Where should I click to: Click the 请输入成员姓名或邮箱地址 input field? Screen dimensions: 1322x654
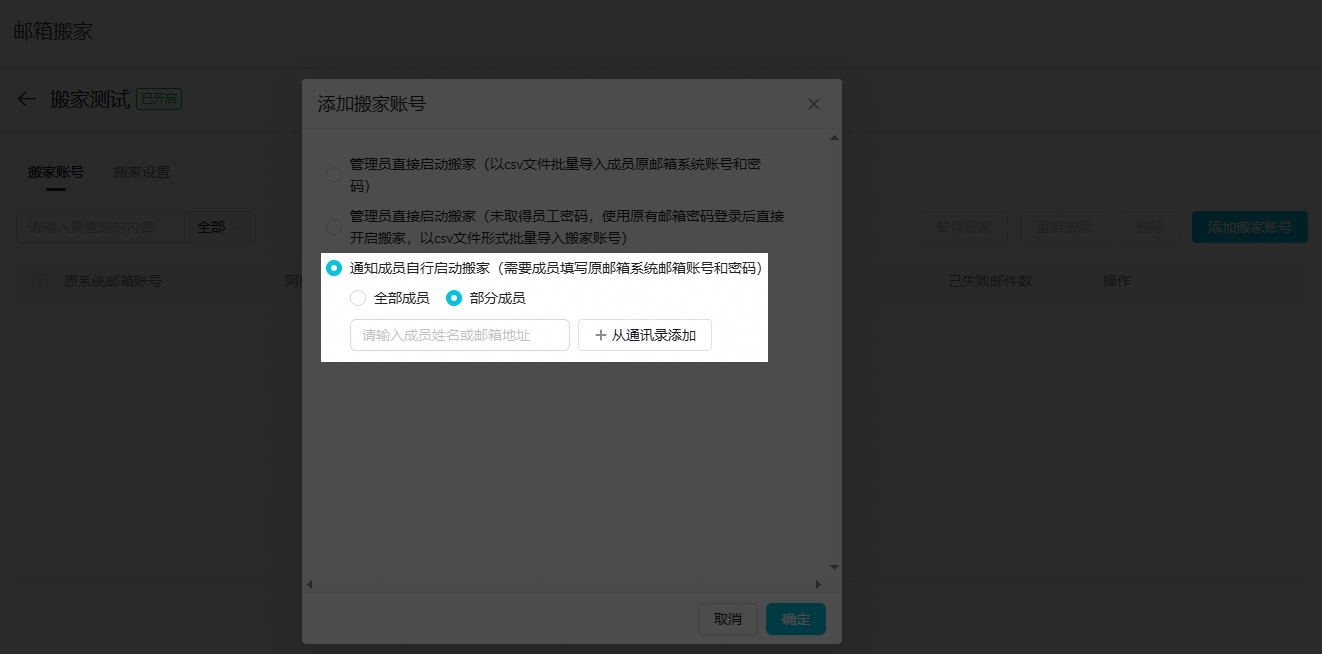coord(459,335)
